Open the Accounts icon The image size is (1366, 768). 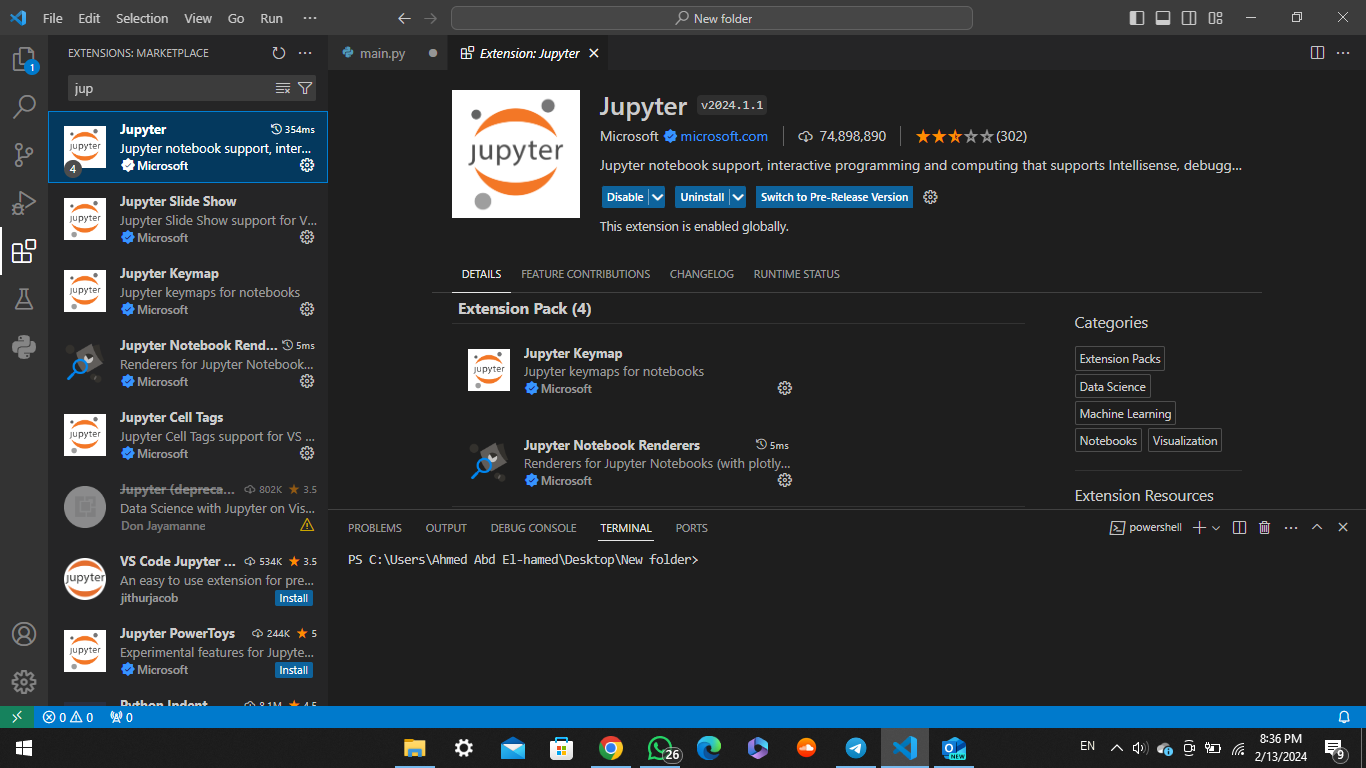click(24, 635)
